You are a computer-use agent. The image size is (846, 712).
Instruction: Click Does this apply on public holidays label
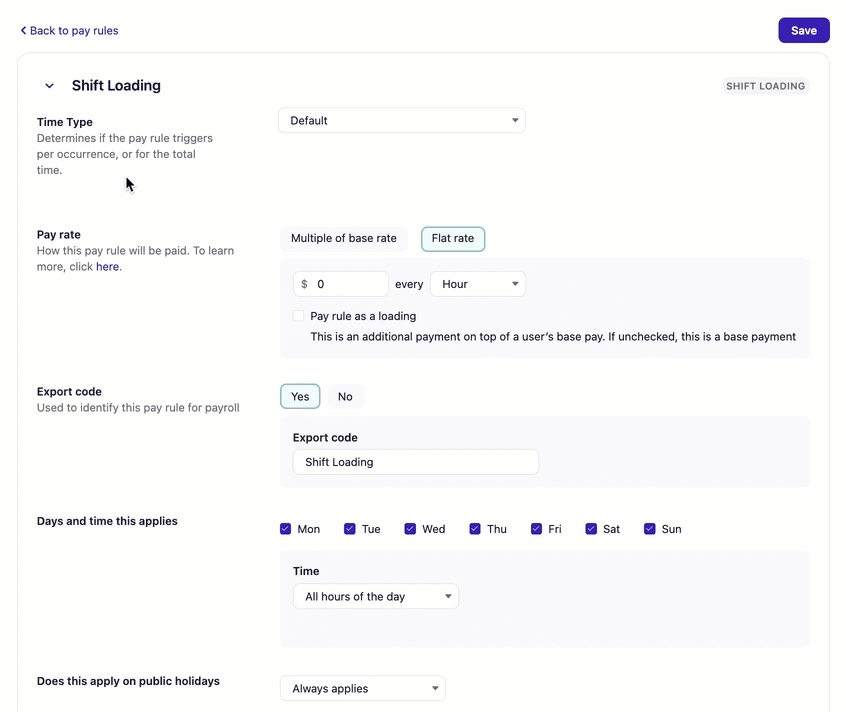(x=128, y=681)
